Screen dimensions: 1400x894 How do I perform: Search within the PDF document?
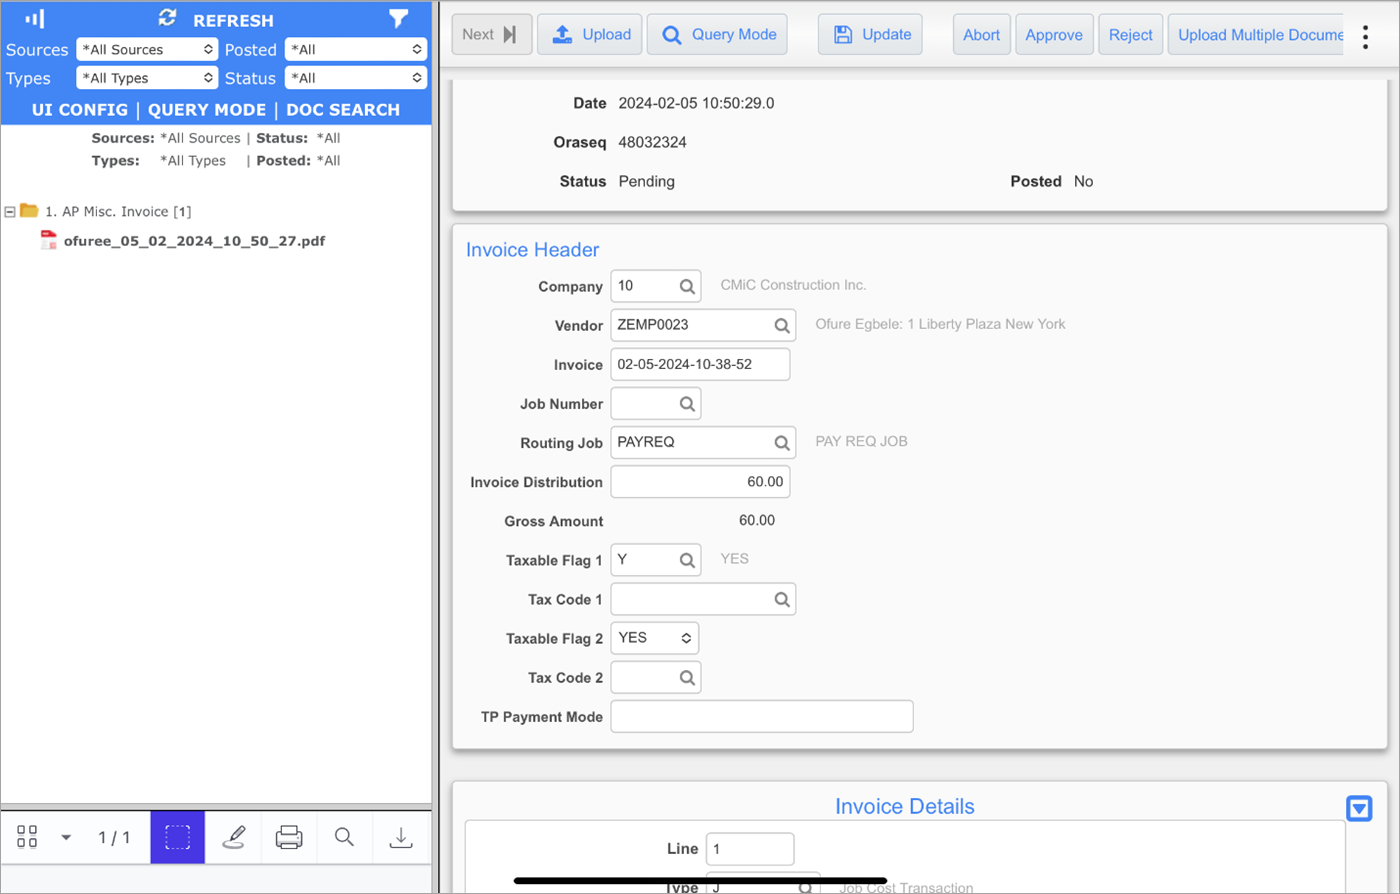click(345, 837)
